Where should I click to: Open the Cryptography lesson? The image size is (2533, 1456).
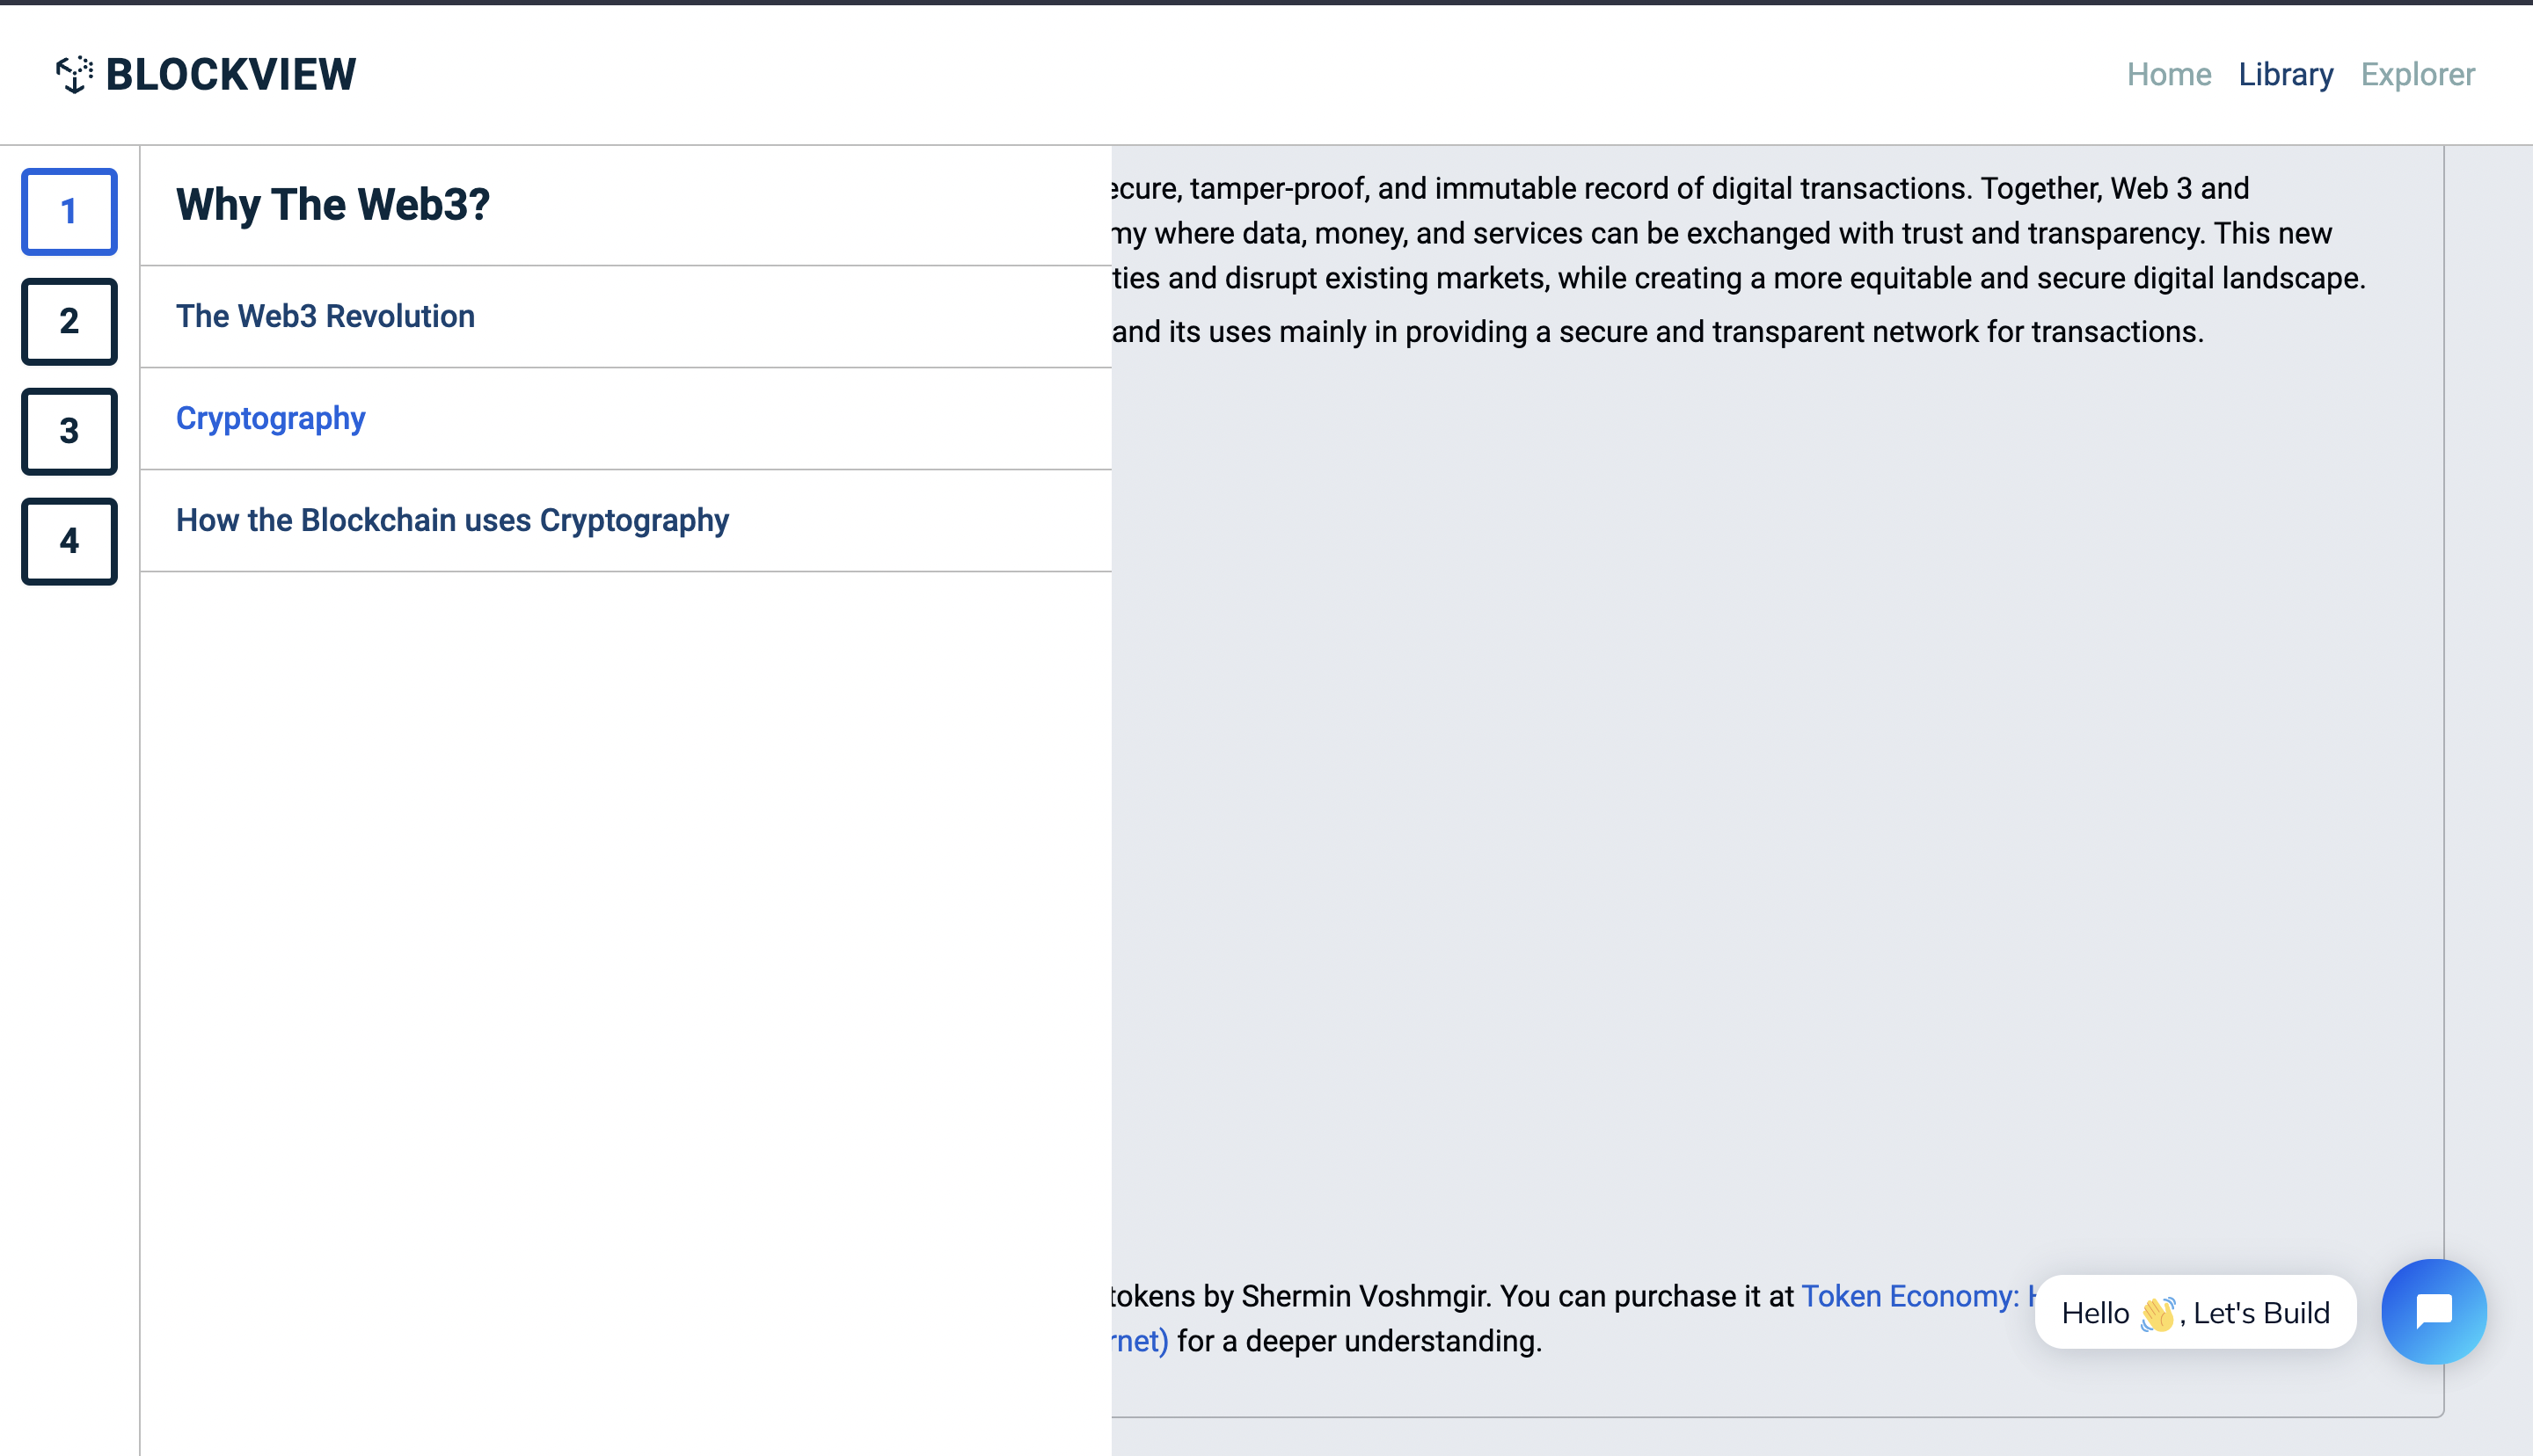270,418
